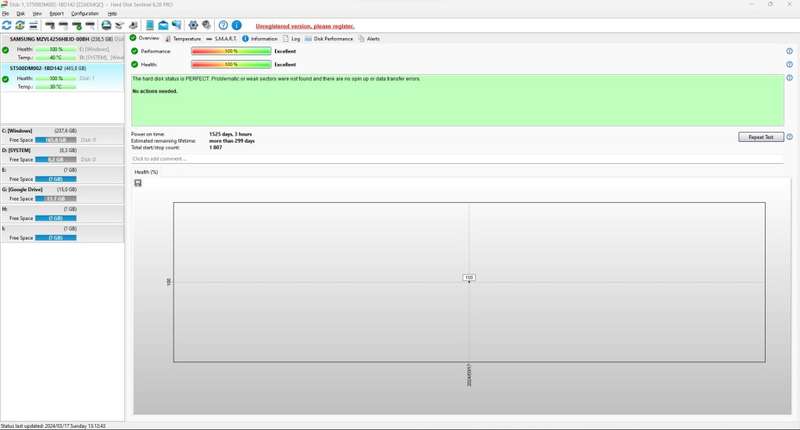Open the S.M.A.R.T. tab
Viewport: 800px width, 430px height.
point(221,39)
